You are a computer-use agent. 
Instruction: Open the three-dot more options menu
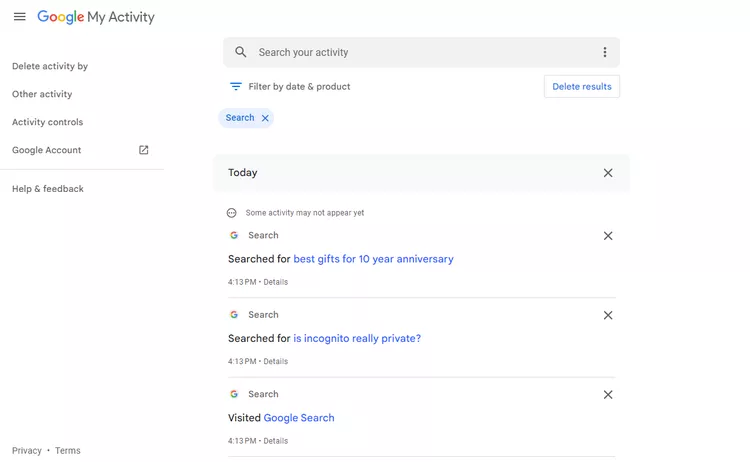click(x=605, y=52)
